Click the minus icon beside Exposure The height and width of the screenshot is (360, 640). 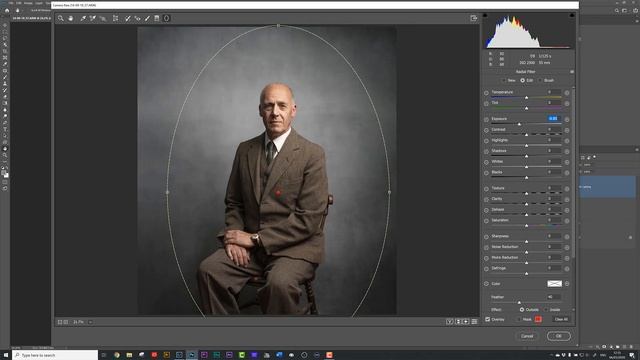pyautogui.click(x=486, y=120)
